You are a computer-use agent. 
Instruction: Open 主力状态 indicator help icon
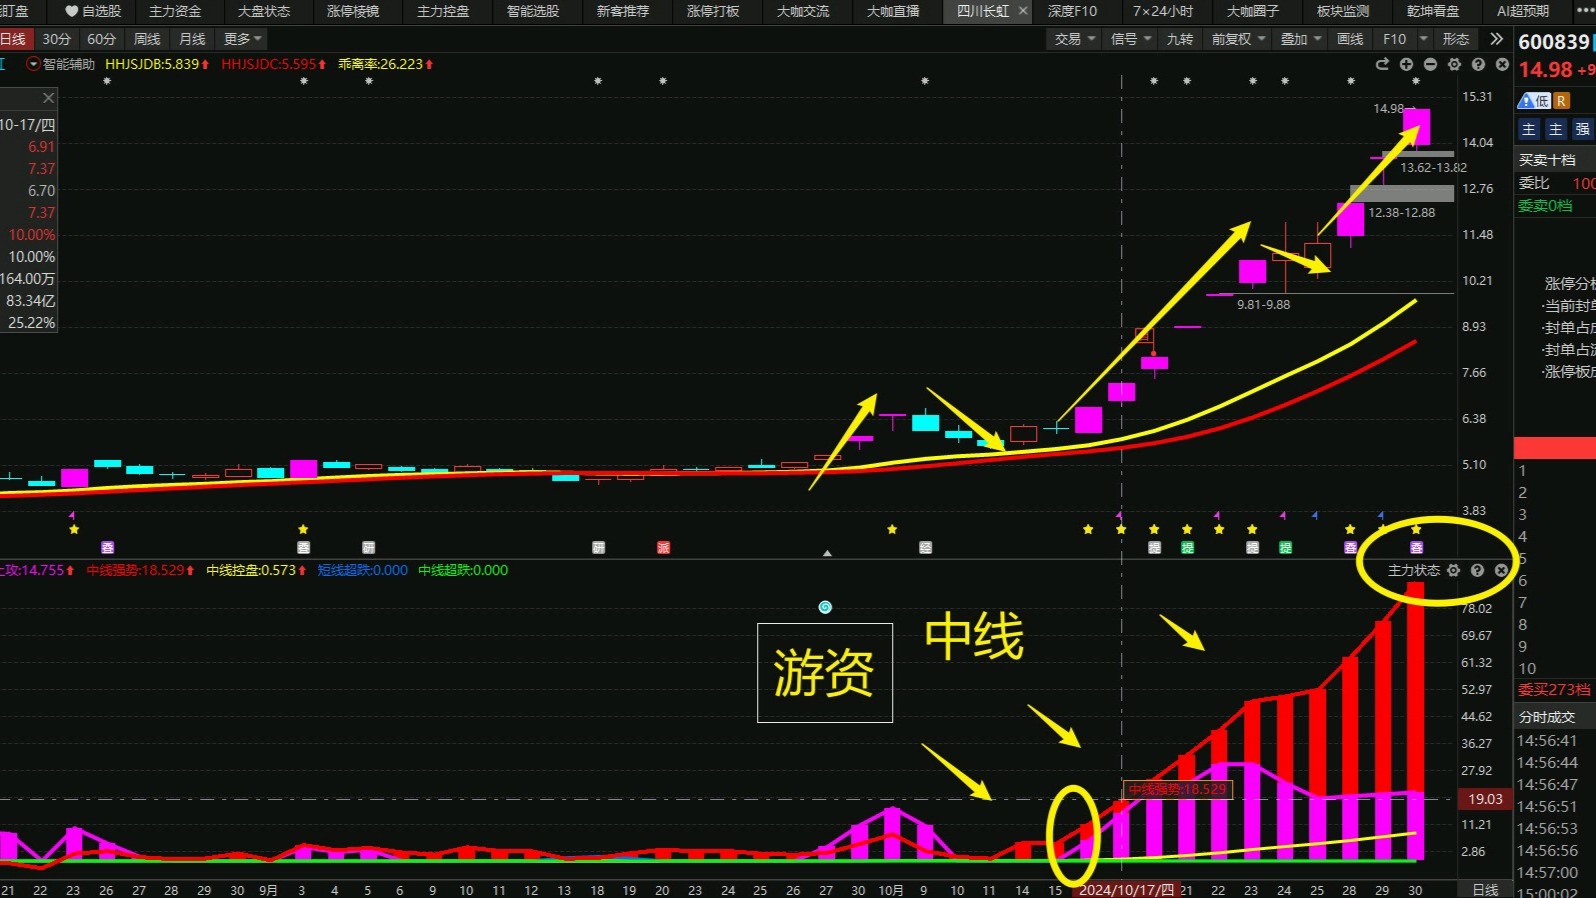tap(1477, 570)
